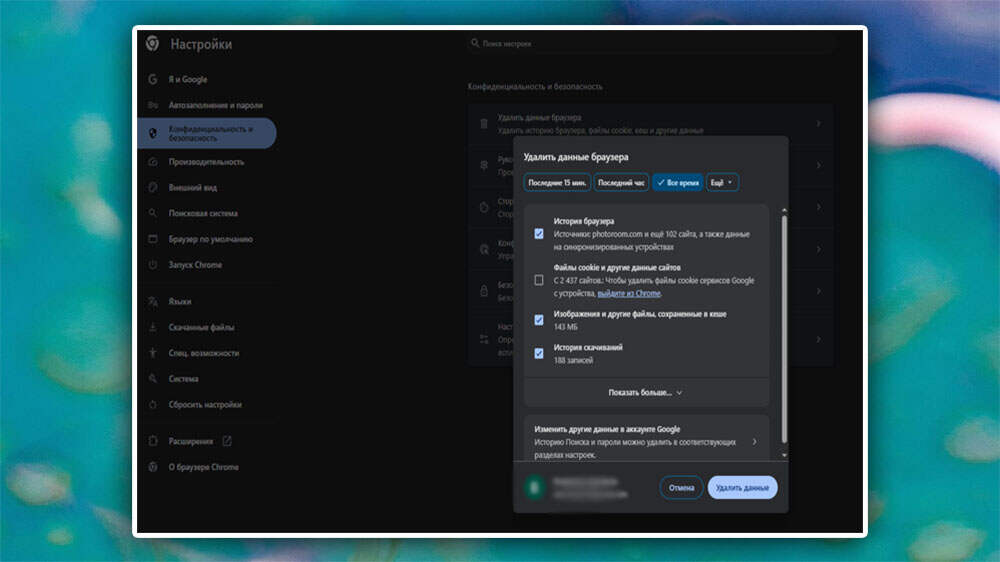Uncheck the История скачиваний checkbox
The image size is (1000, 562).
click(x=539, y=353)
